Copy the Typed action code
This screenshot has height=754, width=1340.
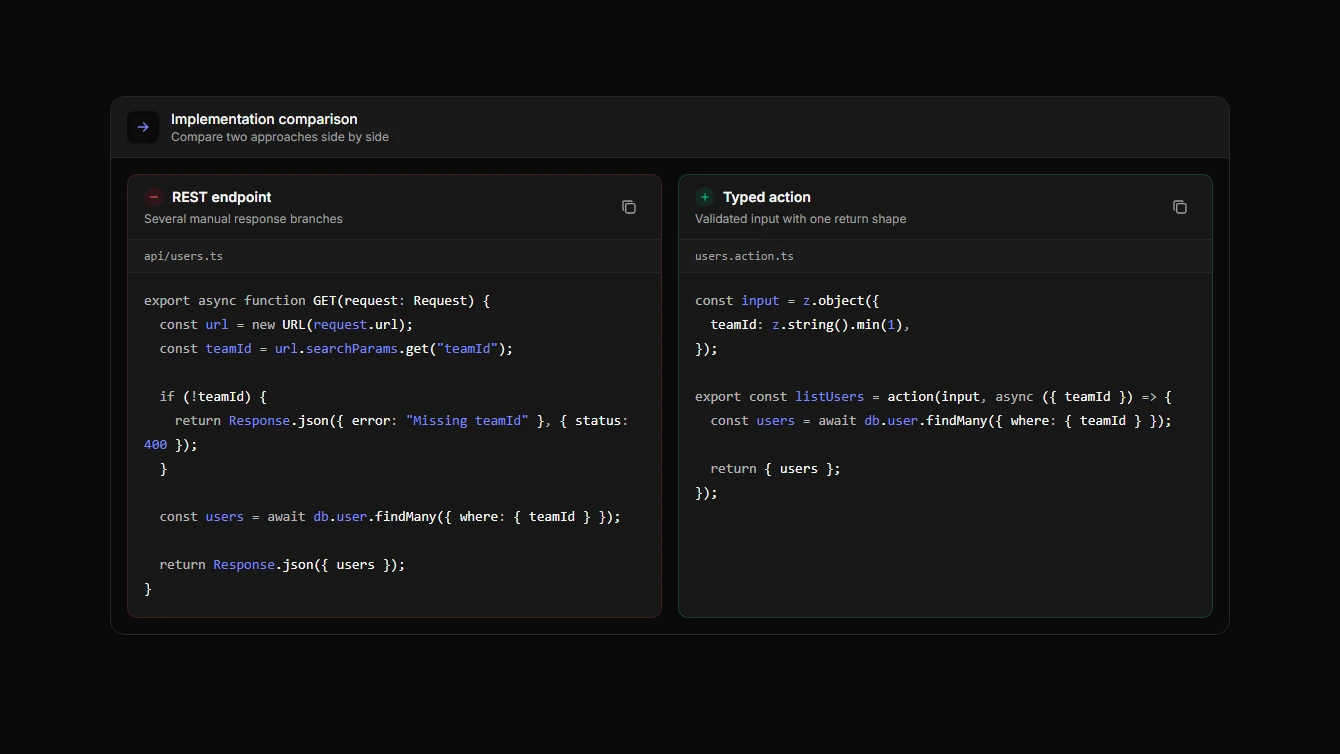click(1180, 207)
